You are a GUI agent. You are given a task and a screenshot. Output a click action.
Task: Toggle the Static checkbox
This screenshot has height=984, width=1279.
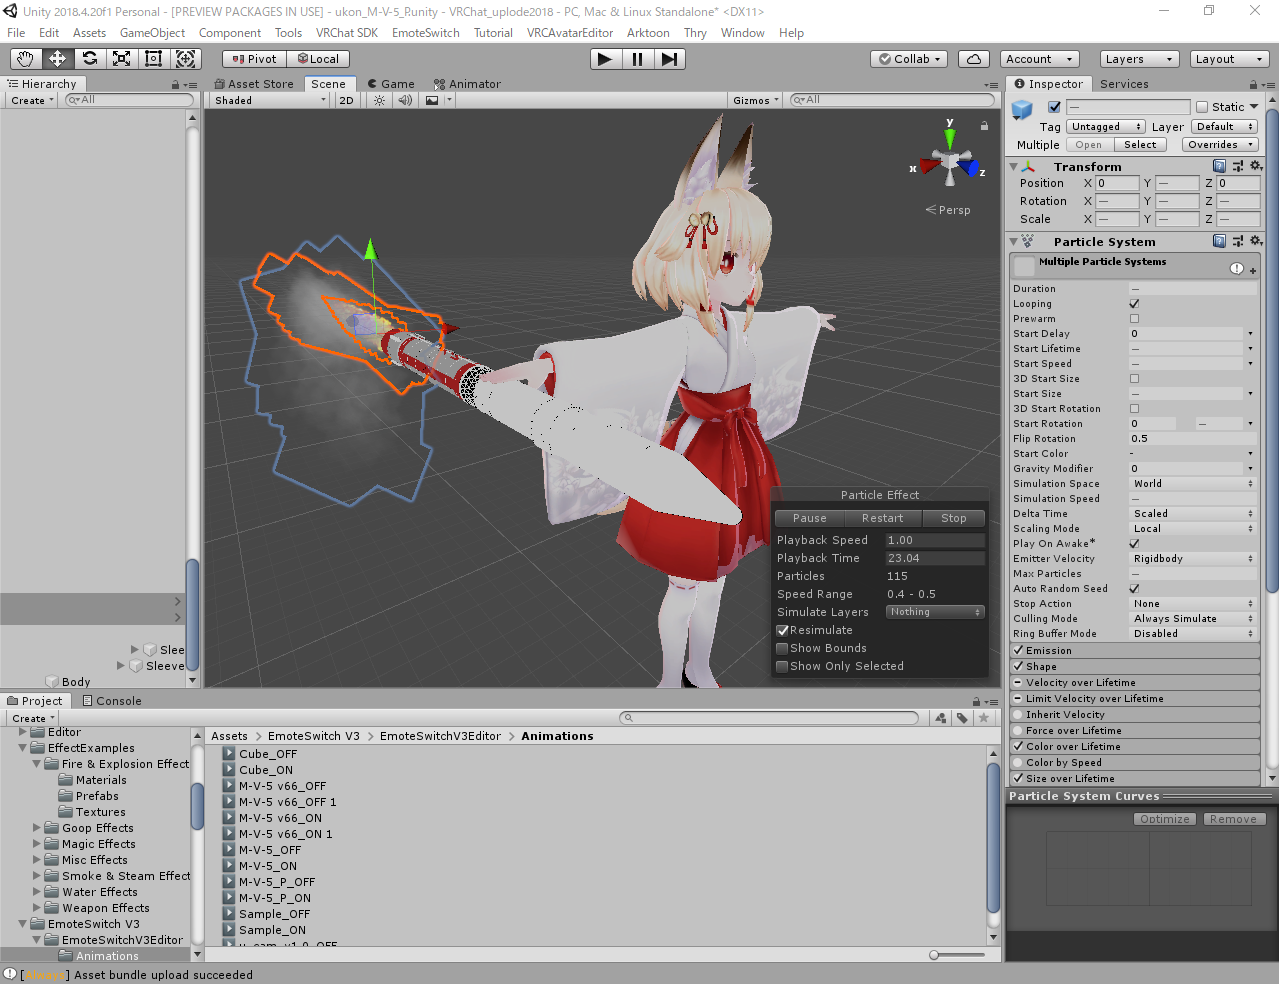1202,107
